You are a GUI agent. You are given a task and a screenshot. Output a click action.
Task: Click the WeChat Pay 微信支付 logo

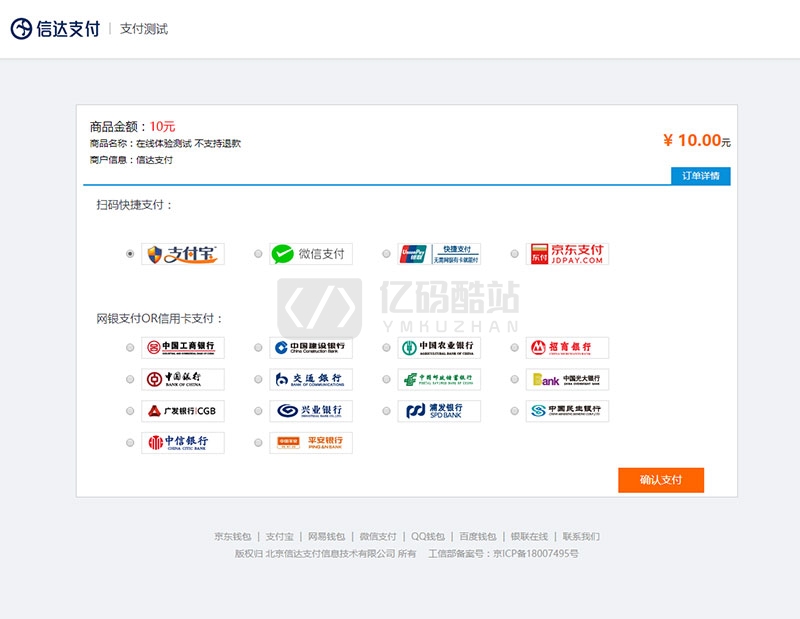coord(311,254)
